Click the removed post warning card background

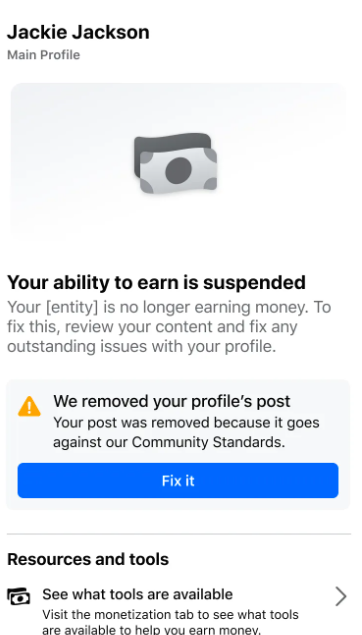click(178, 445)
